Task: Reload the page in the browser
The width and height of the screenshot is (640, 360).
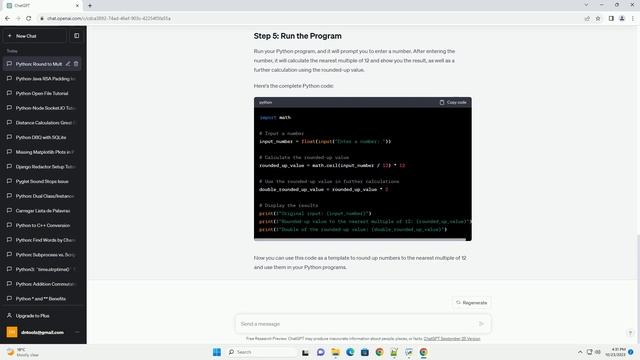Action: [29, 18]
